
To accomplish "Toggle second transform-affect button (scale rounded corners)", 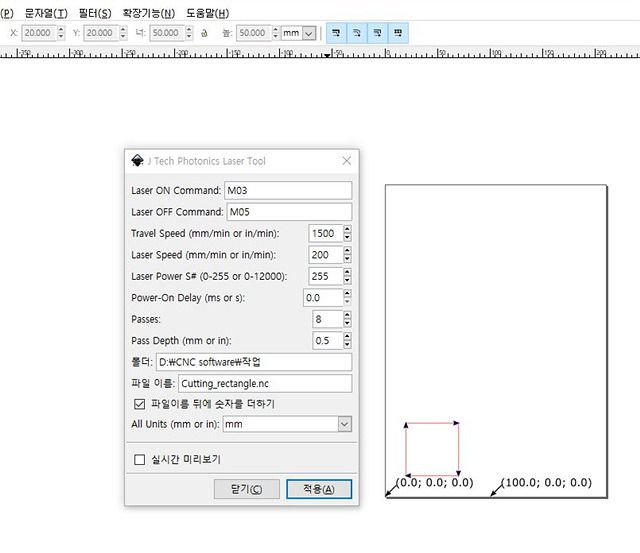I will point(357,33).
